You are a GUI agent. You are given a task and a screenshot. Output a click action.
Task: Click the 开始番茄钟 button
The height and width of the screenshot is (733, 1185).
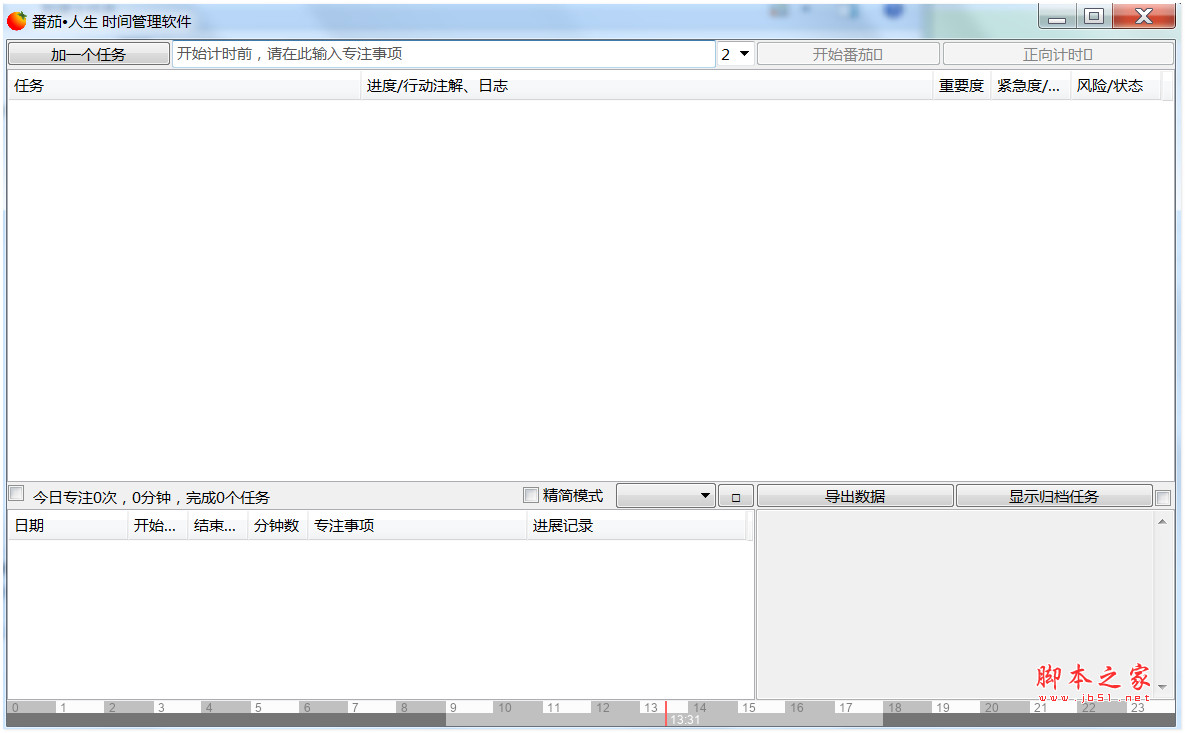pyautogui.click(x=848, y=53)
